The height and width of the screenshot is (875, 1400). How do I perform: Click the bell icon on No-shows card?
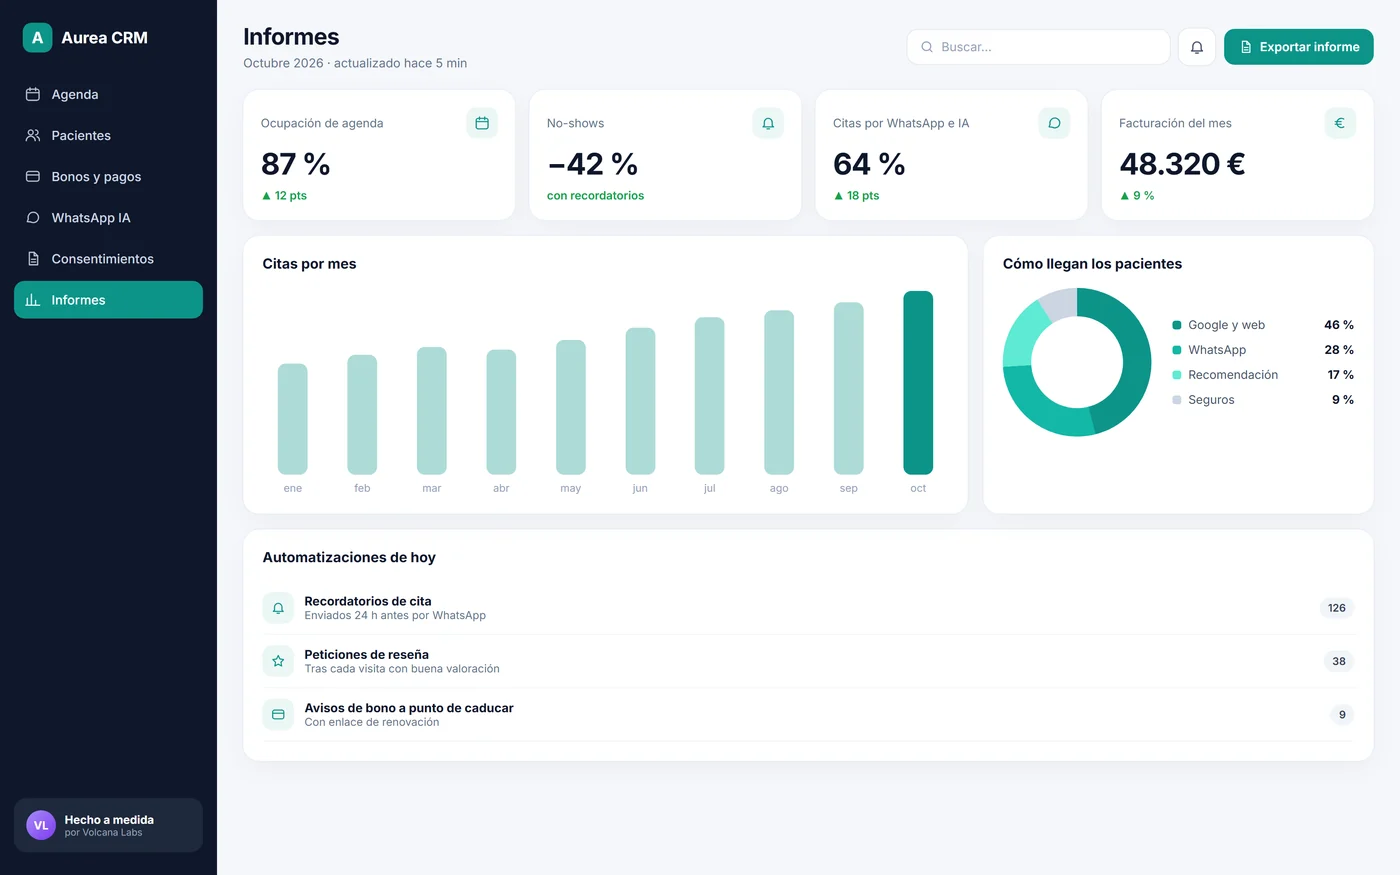pos(768,123)
